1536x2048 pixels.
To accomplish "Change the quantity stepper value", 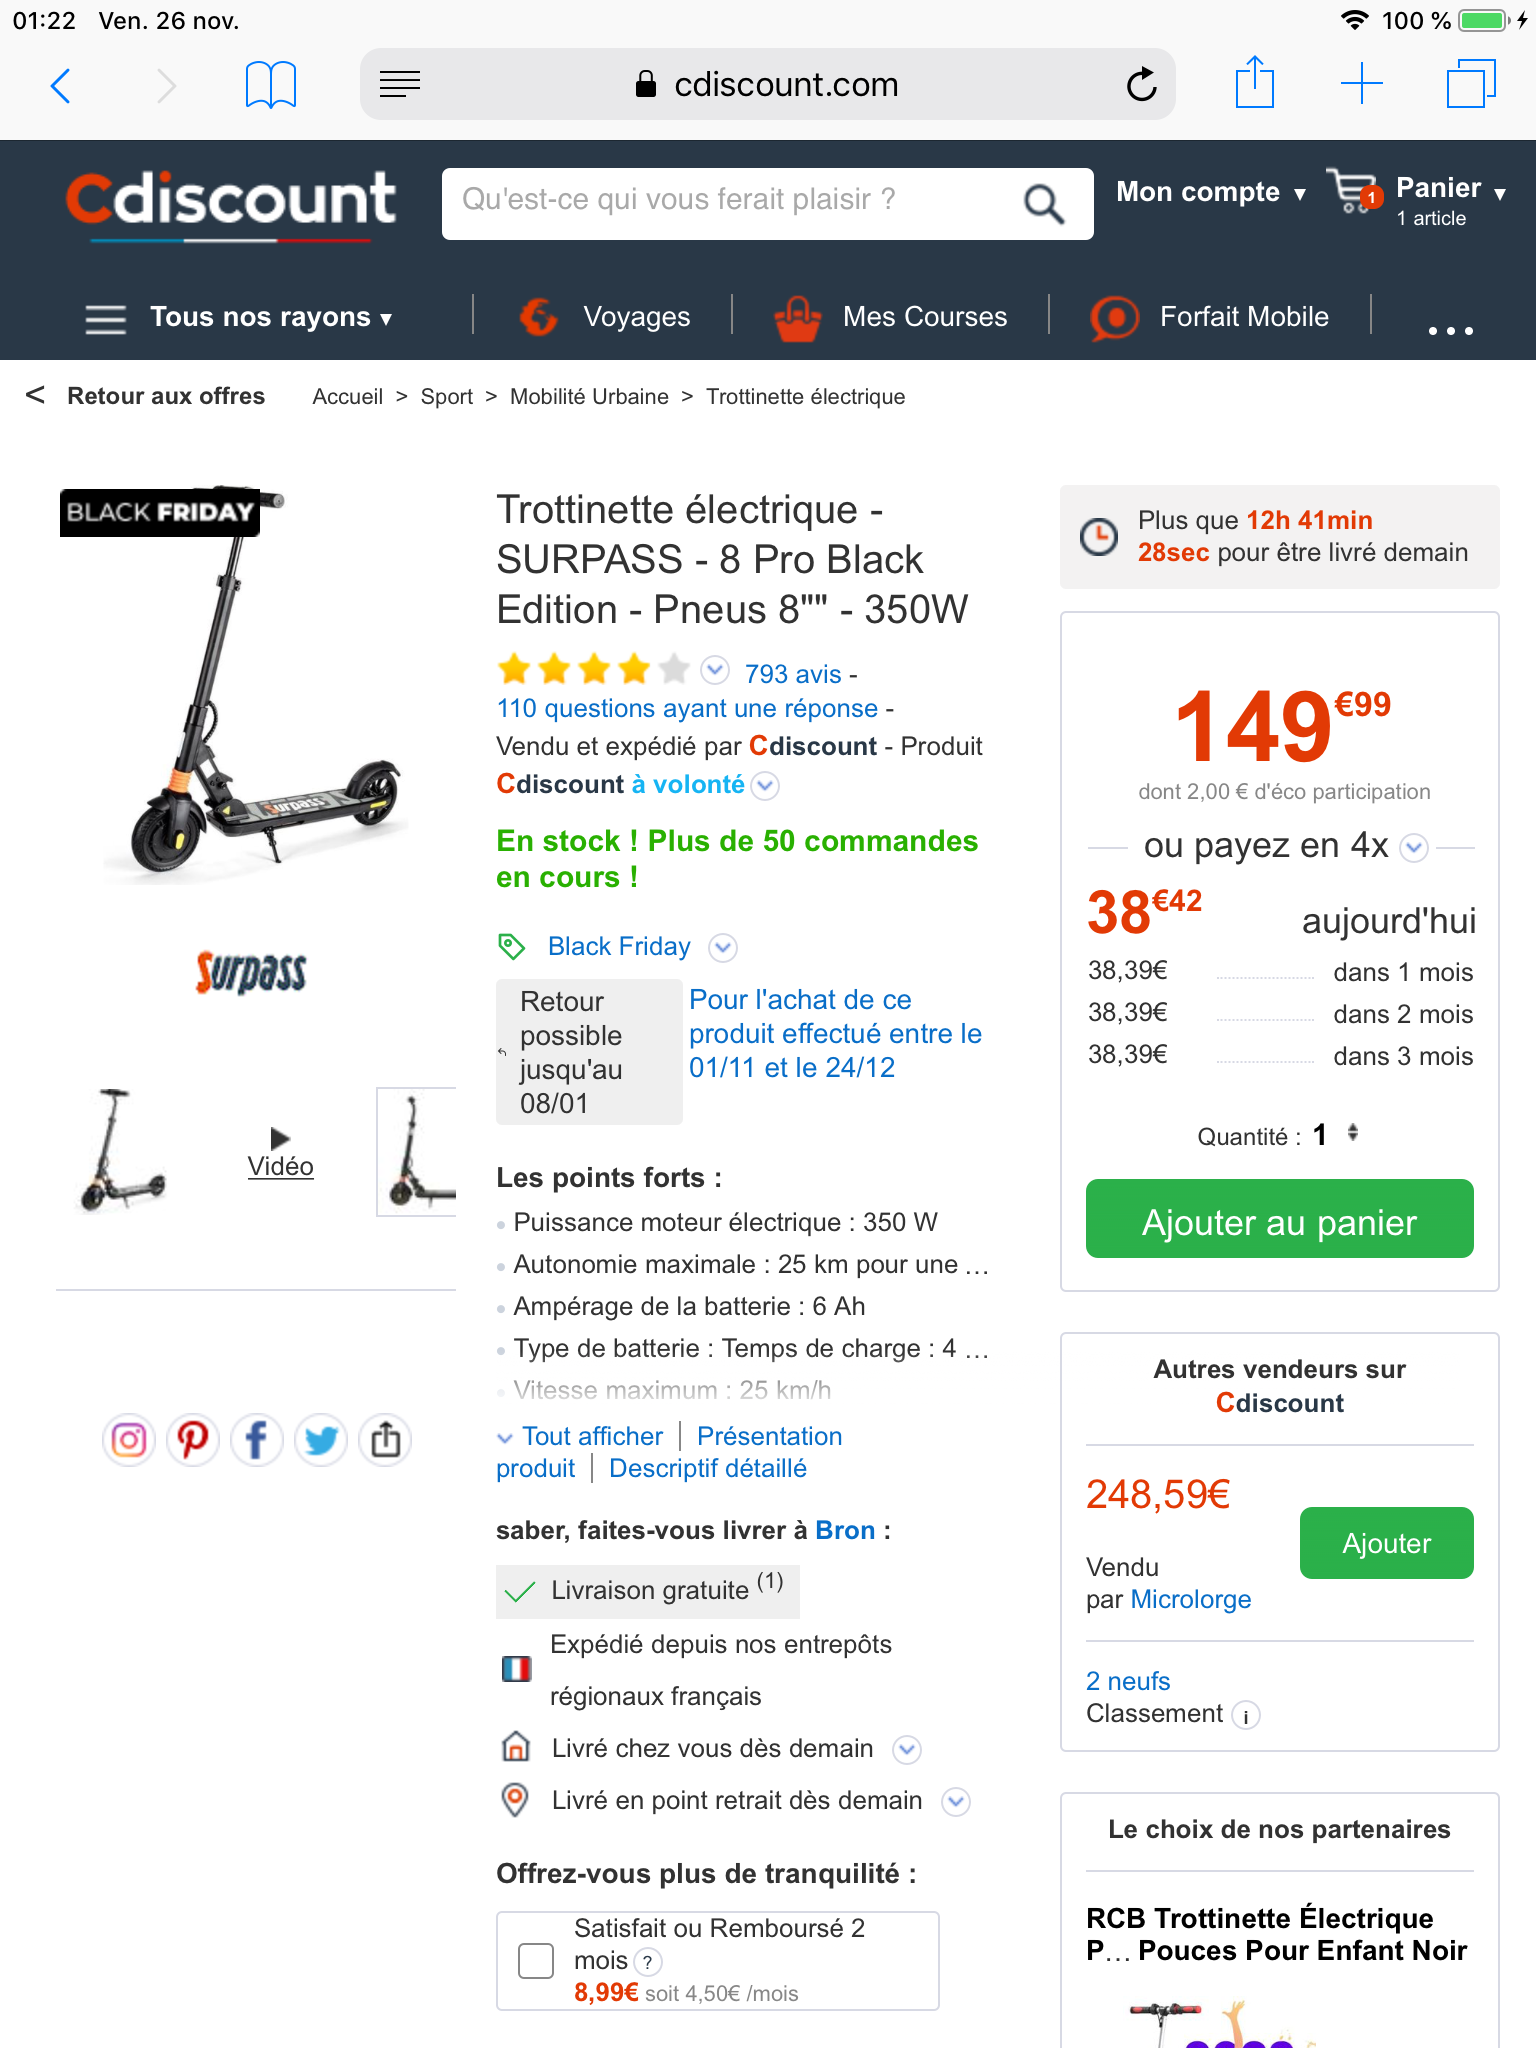I will (1352, 1133).
